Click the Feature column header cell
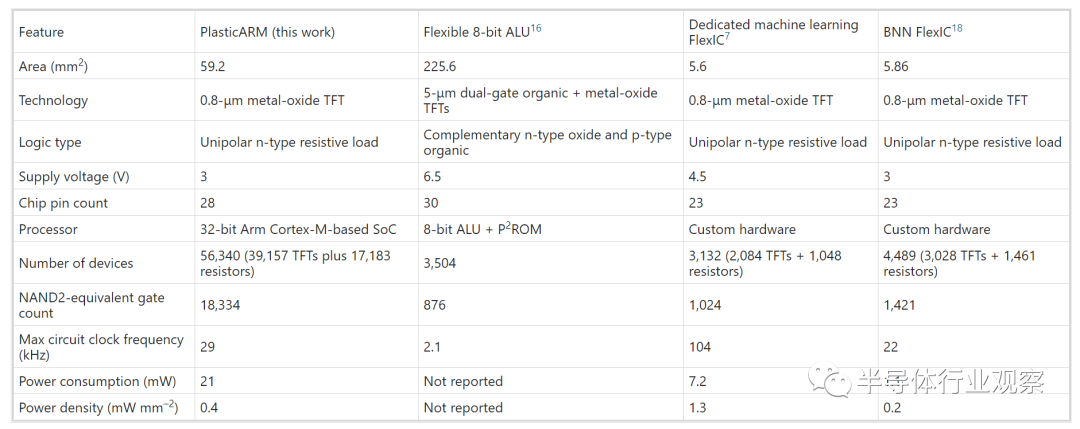Screen dimensions: 1080x429 [x=42, y=32]
